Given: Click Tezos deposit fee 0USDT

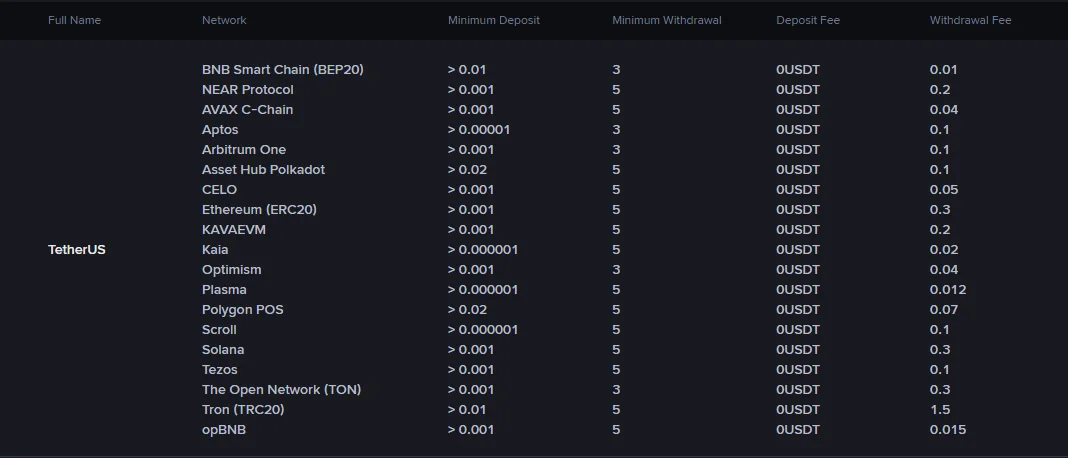Looking at the screenshot, I should (x=798, y=369).
